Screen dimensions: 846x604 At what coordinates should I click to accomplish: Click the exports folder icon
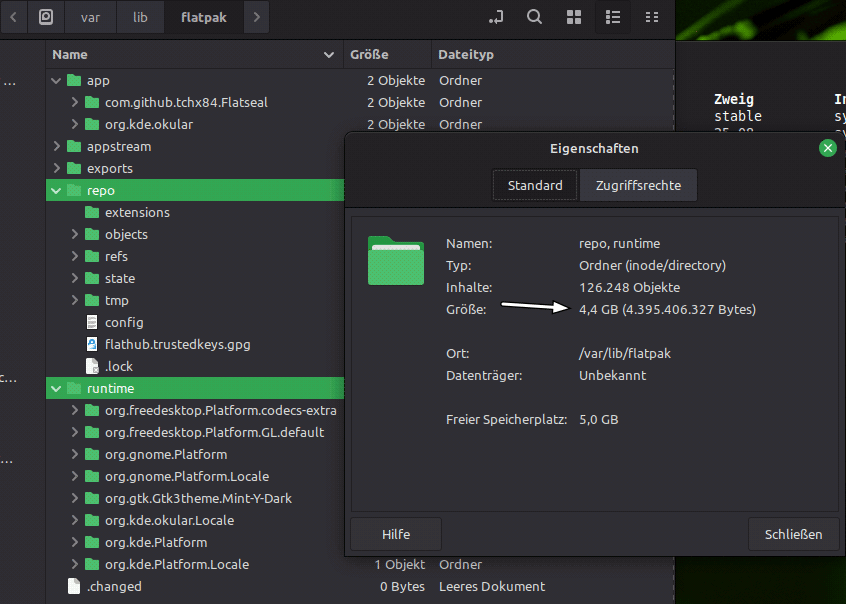pyautogui.click(x=74, y=168)
